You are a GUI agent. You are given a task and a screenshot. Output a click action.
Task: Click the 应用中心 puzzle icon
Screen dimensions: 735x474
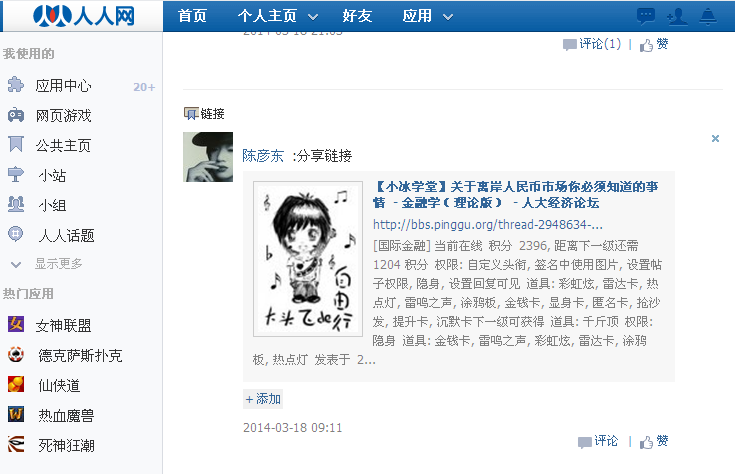15,84
